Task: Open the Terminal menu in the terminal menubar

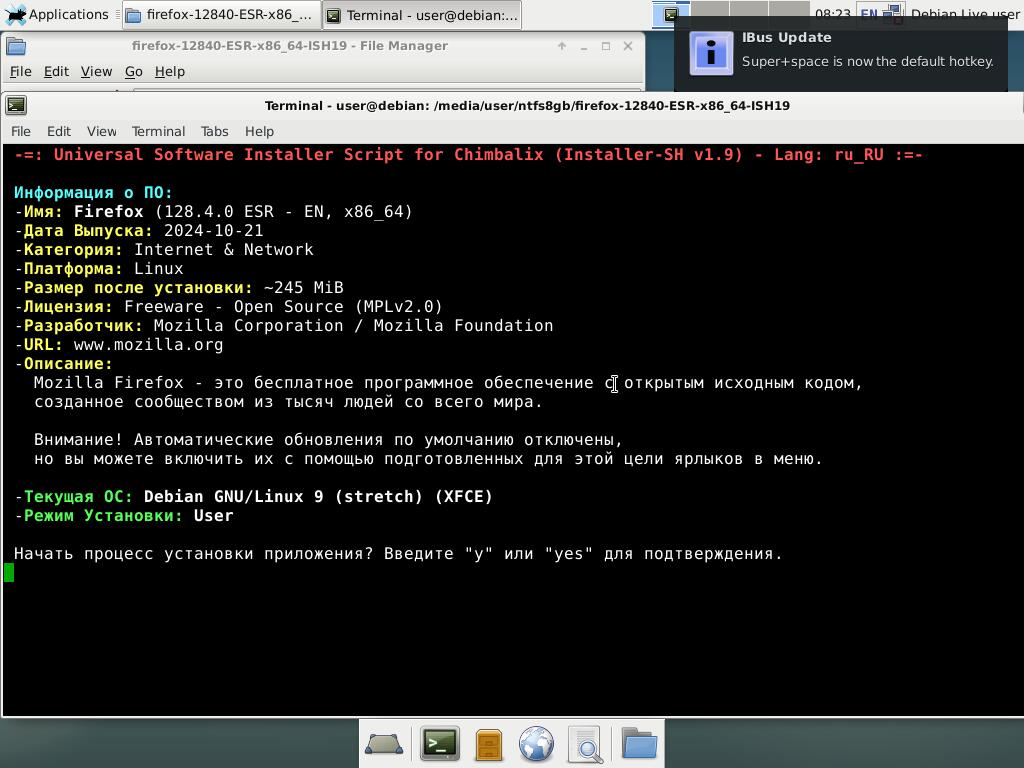Action: [x=159, y=131]
